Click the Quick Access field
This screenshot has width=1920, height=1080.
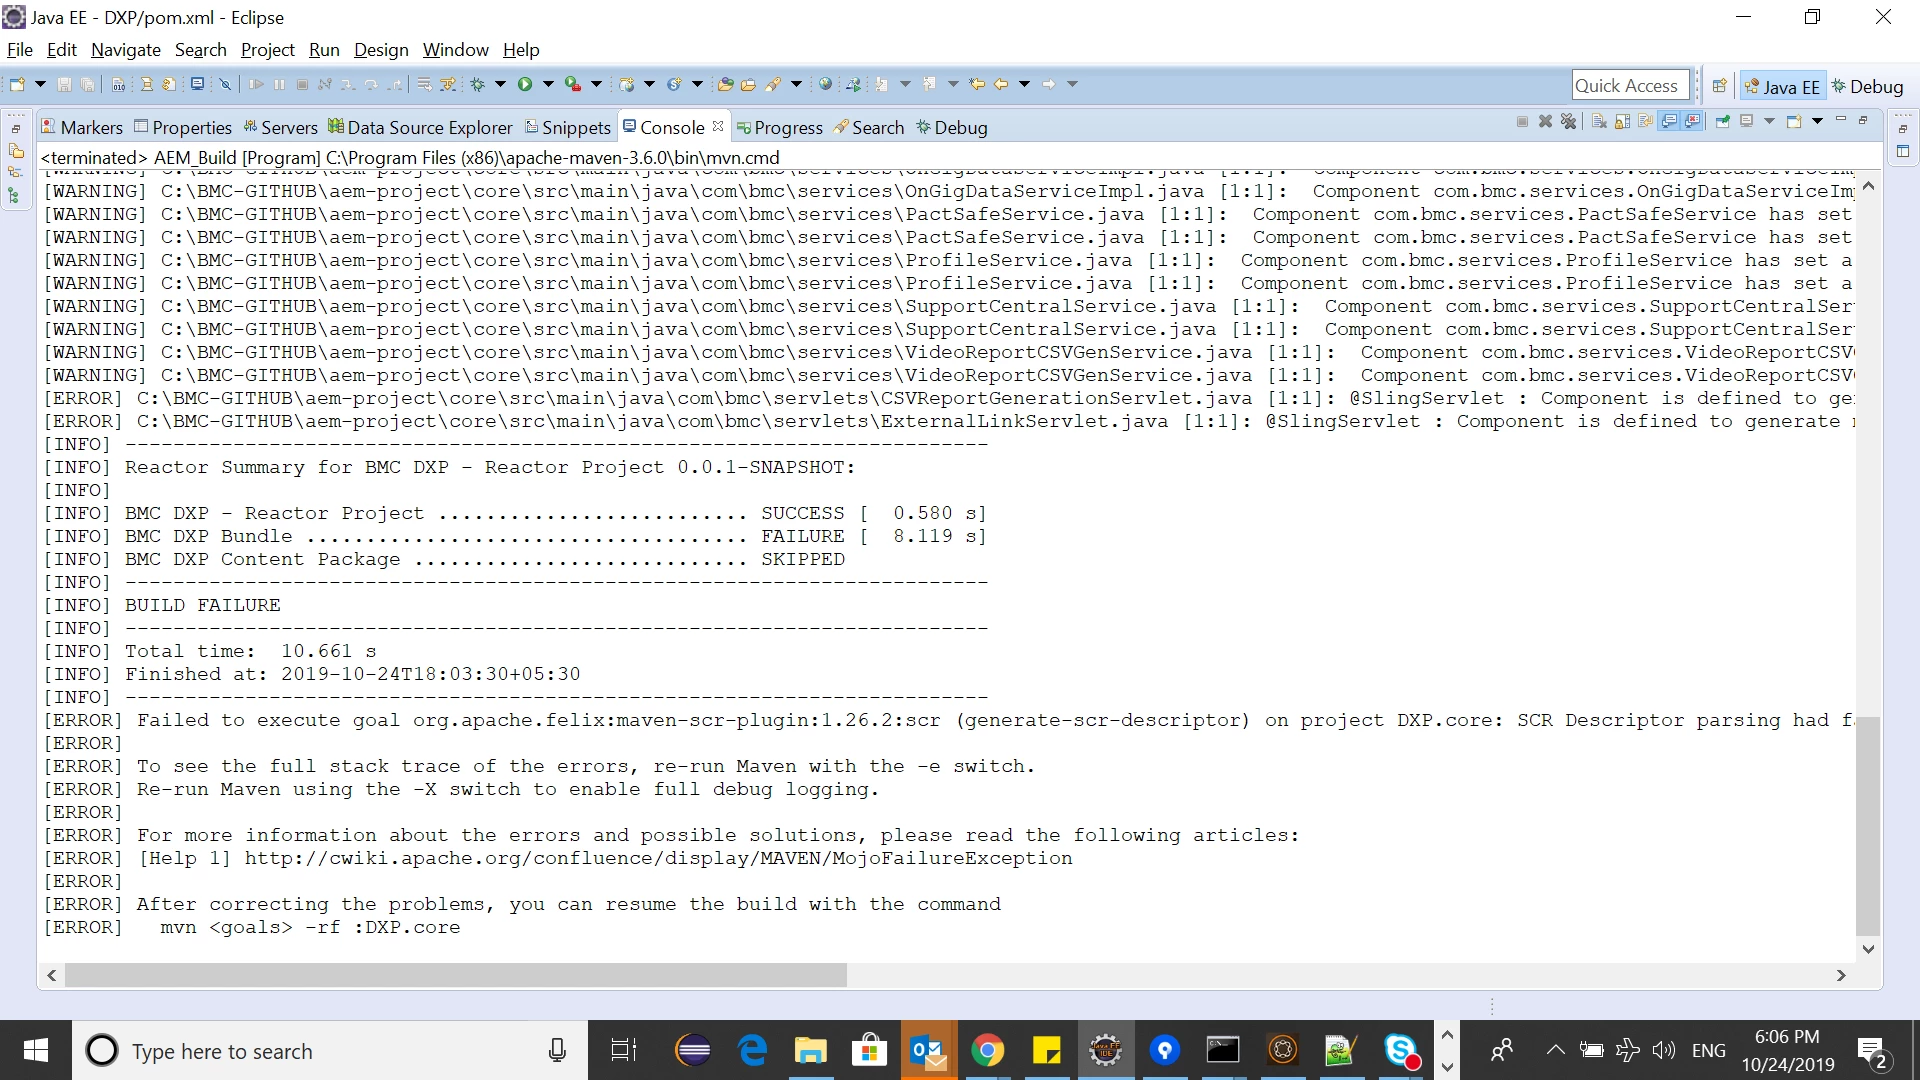1630,86
